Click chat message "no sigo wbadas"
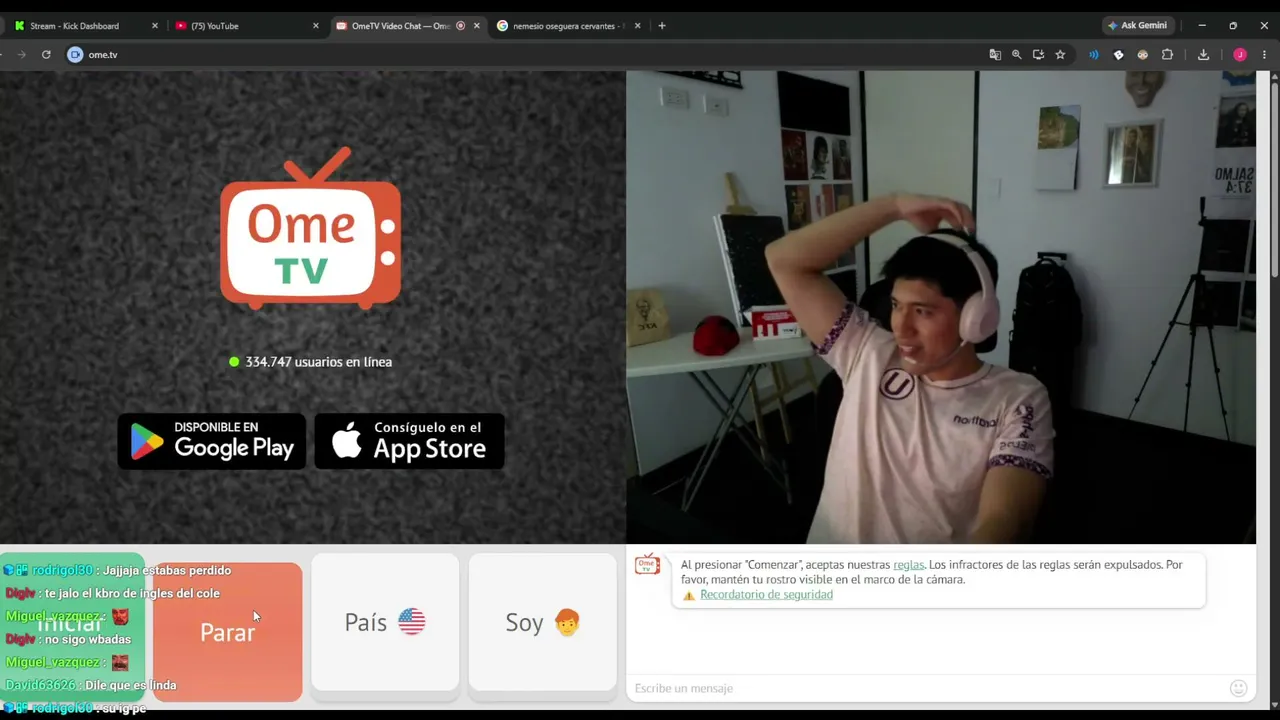 click(88, 639)
